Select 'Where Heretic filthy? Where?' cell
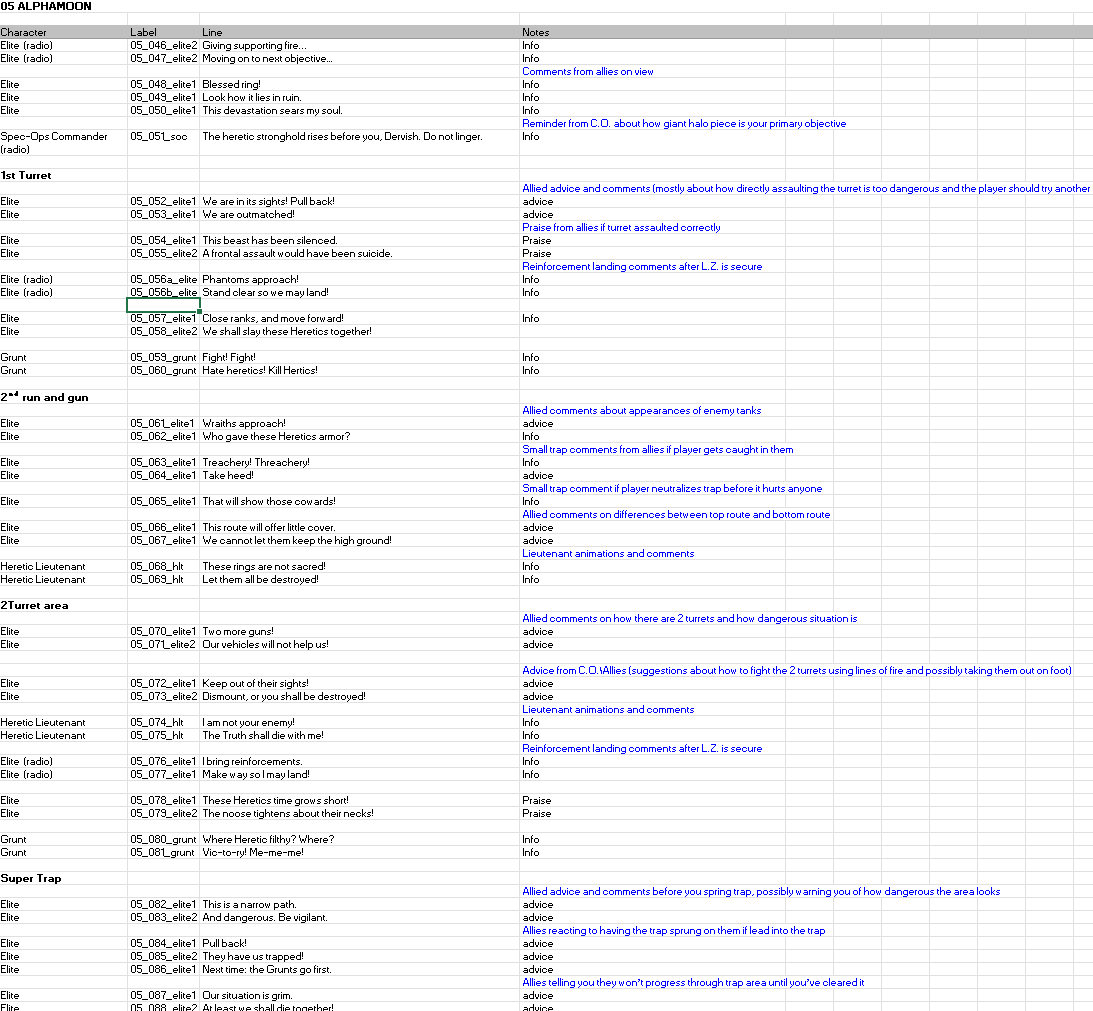This screenshot has height=1011, width=1093. pyautogui.click(x=359, y=839)
